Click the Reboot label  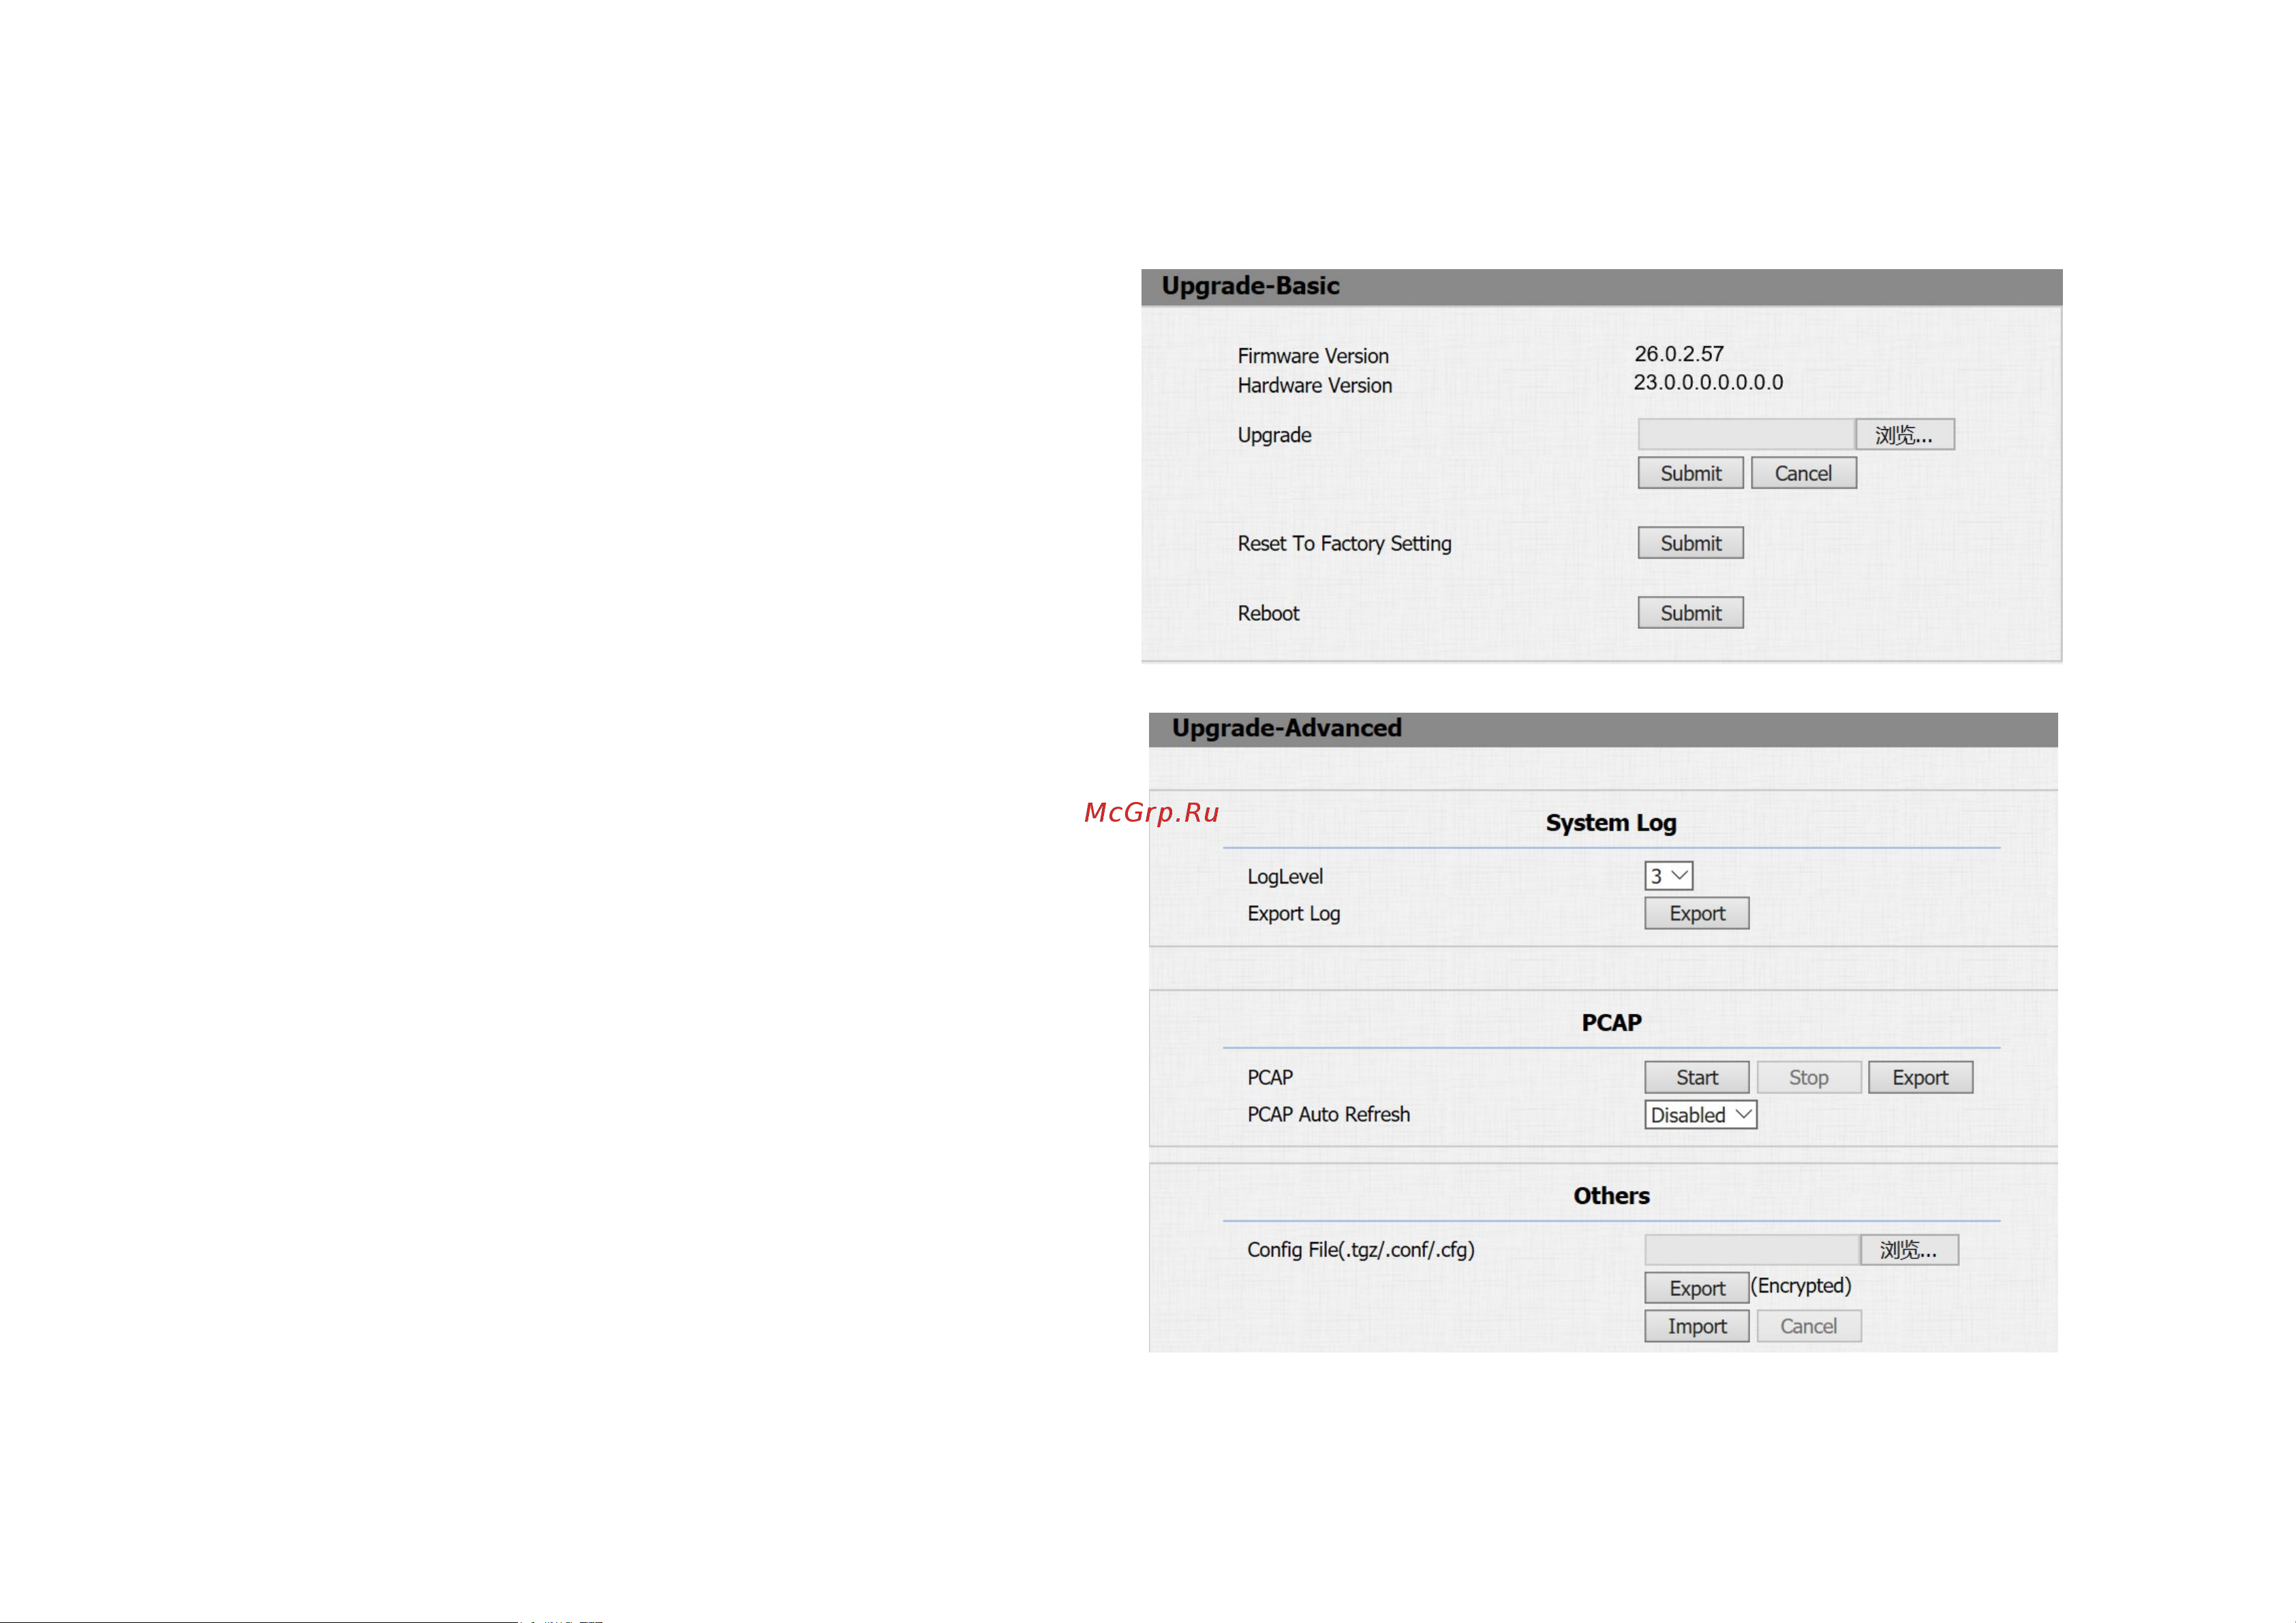pyautogui.click(x=1268, y=613)
